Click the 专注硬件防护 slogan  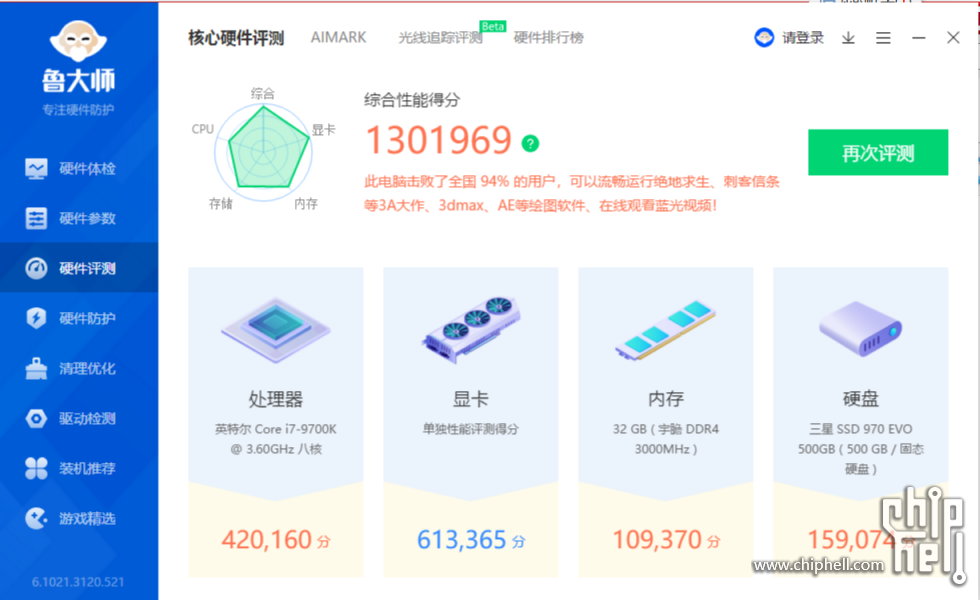coord(78,110)
